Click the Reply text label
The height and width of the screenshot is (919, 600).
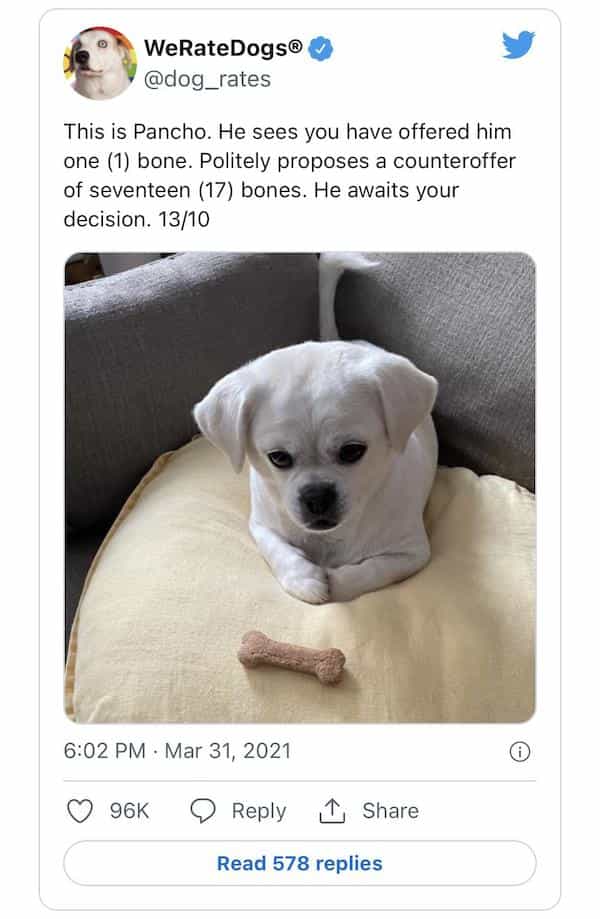(259, 811)
